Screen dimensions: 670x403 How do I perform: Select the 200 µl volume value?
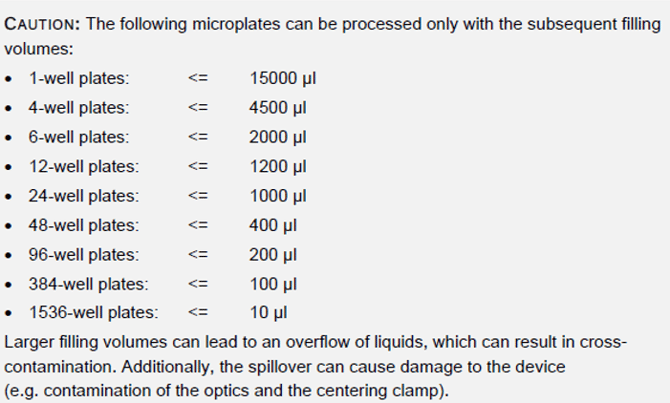273,255
